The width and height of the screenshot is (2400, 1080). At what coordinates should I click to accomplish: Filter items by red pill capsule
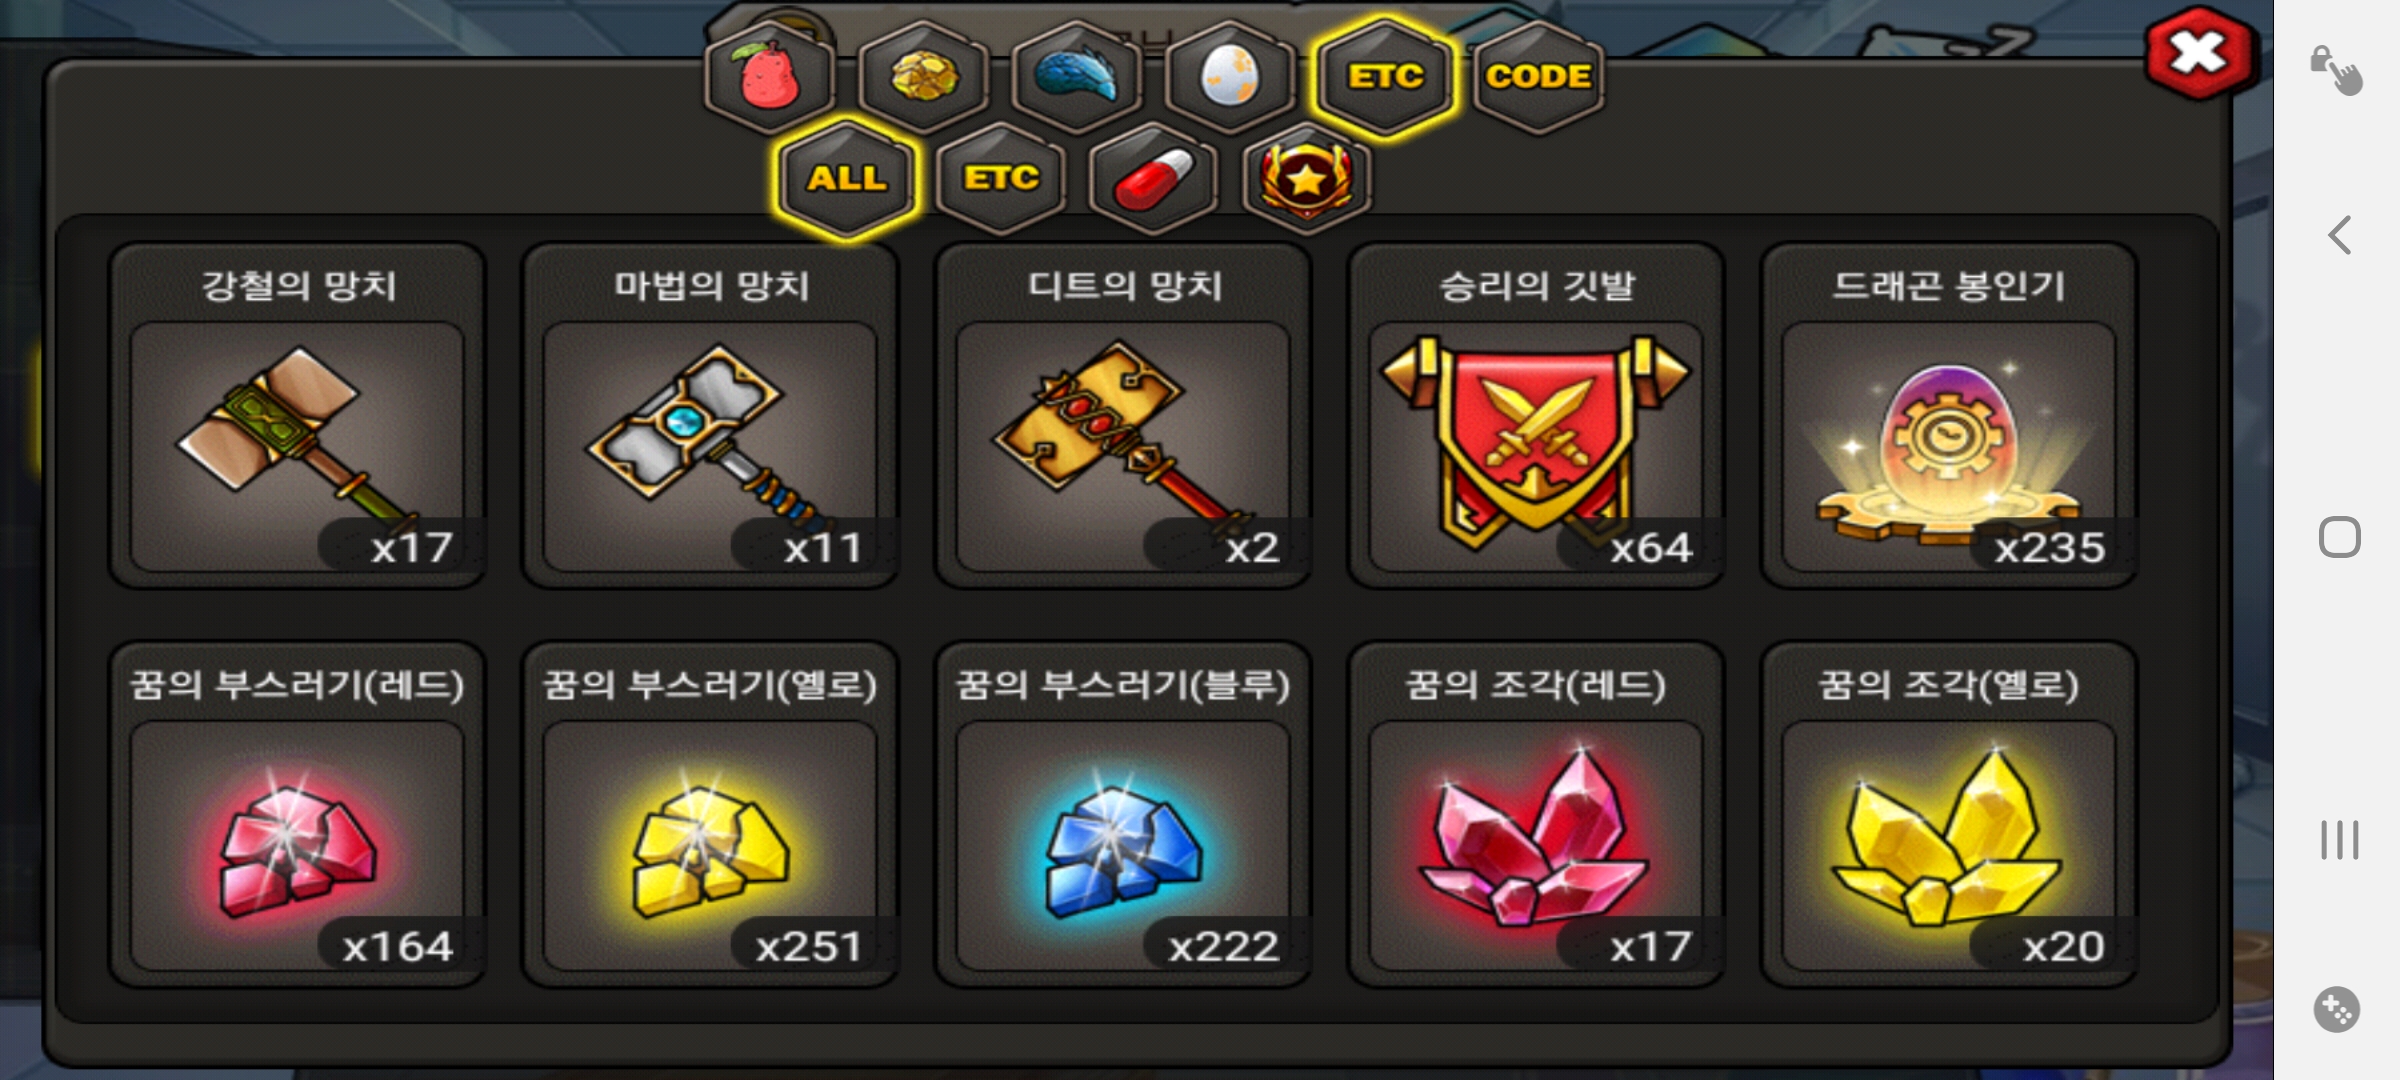1154,178
